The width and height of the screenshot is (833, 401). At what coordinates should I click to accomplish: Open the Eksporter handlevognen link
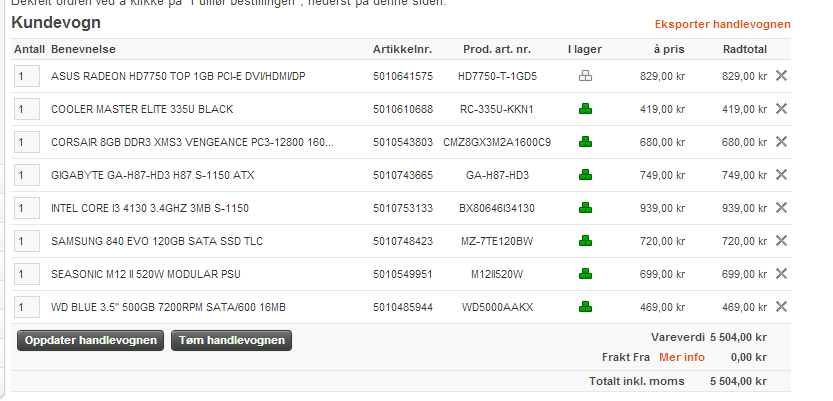[x=722, y=24]
